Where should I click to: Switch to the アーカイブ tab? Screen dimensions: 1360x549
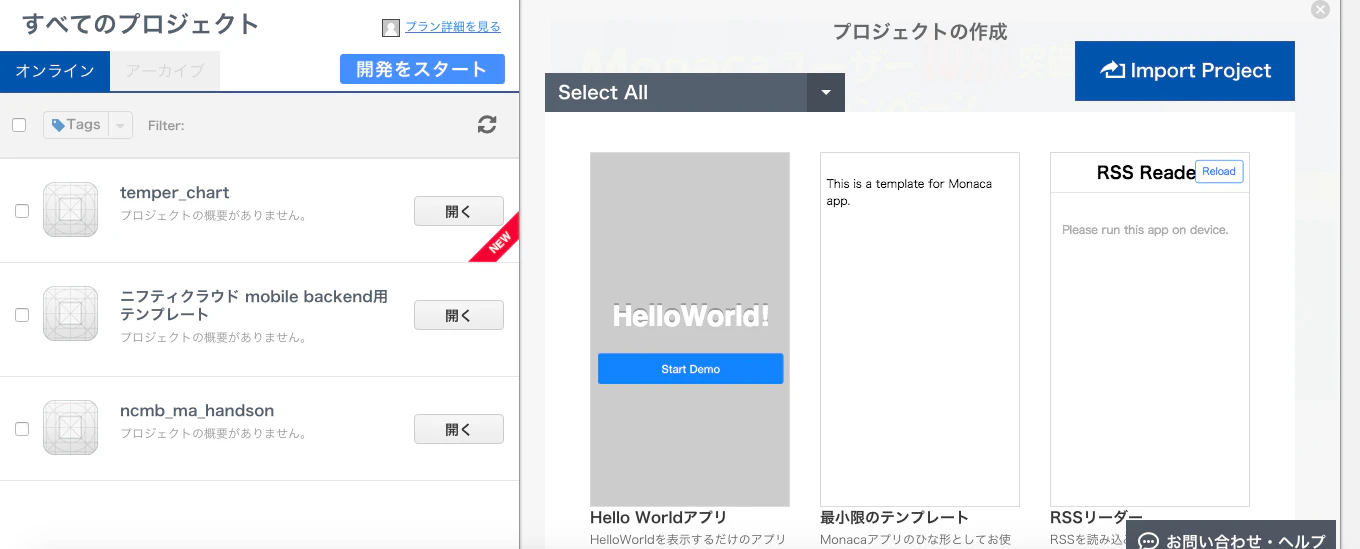[165, 71]
